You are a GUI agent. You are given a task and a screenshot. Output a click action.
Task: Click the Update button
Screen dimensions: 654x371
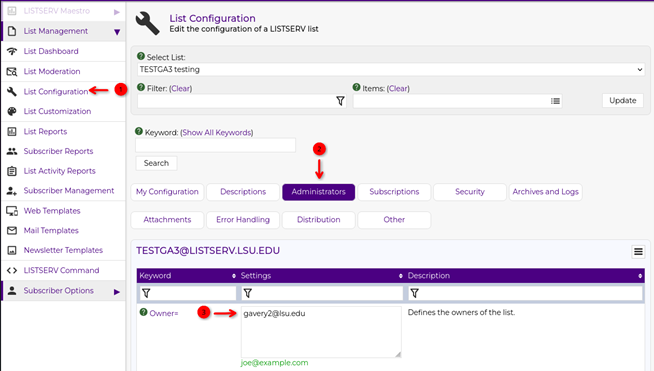(x=623, y=101)
